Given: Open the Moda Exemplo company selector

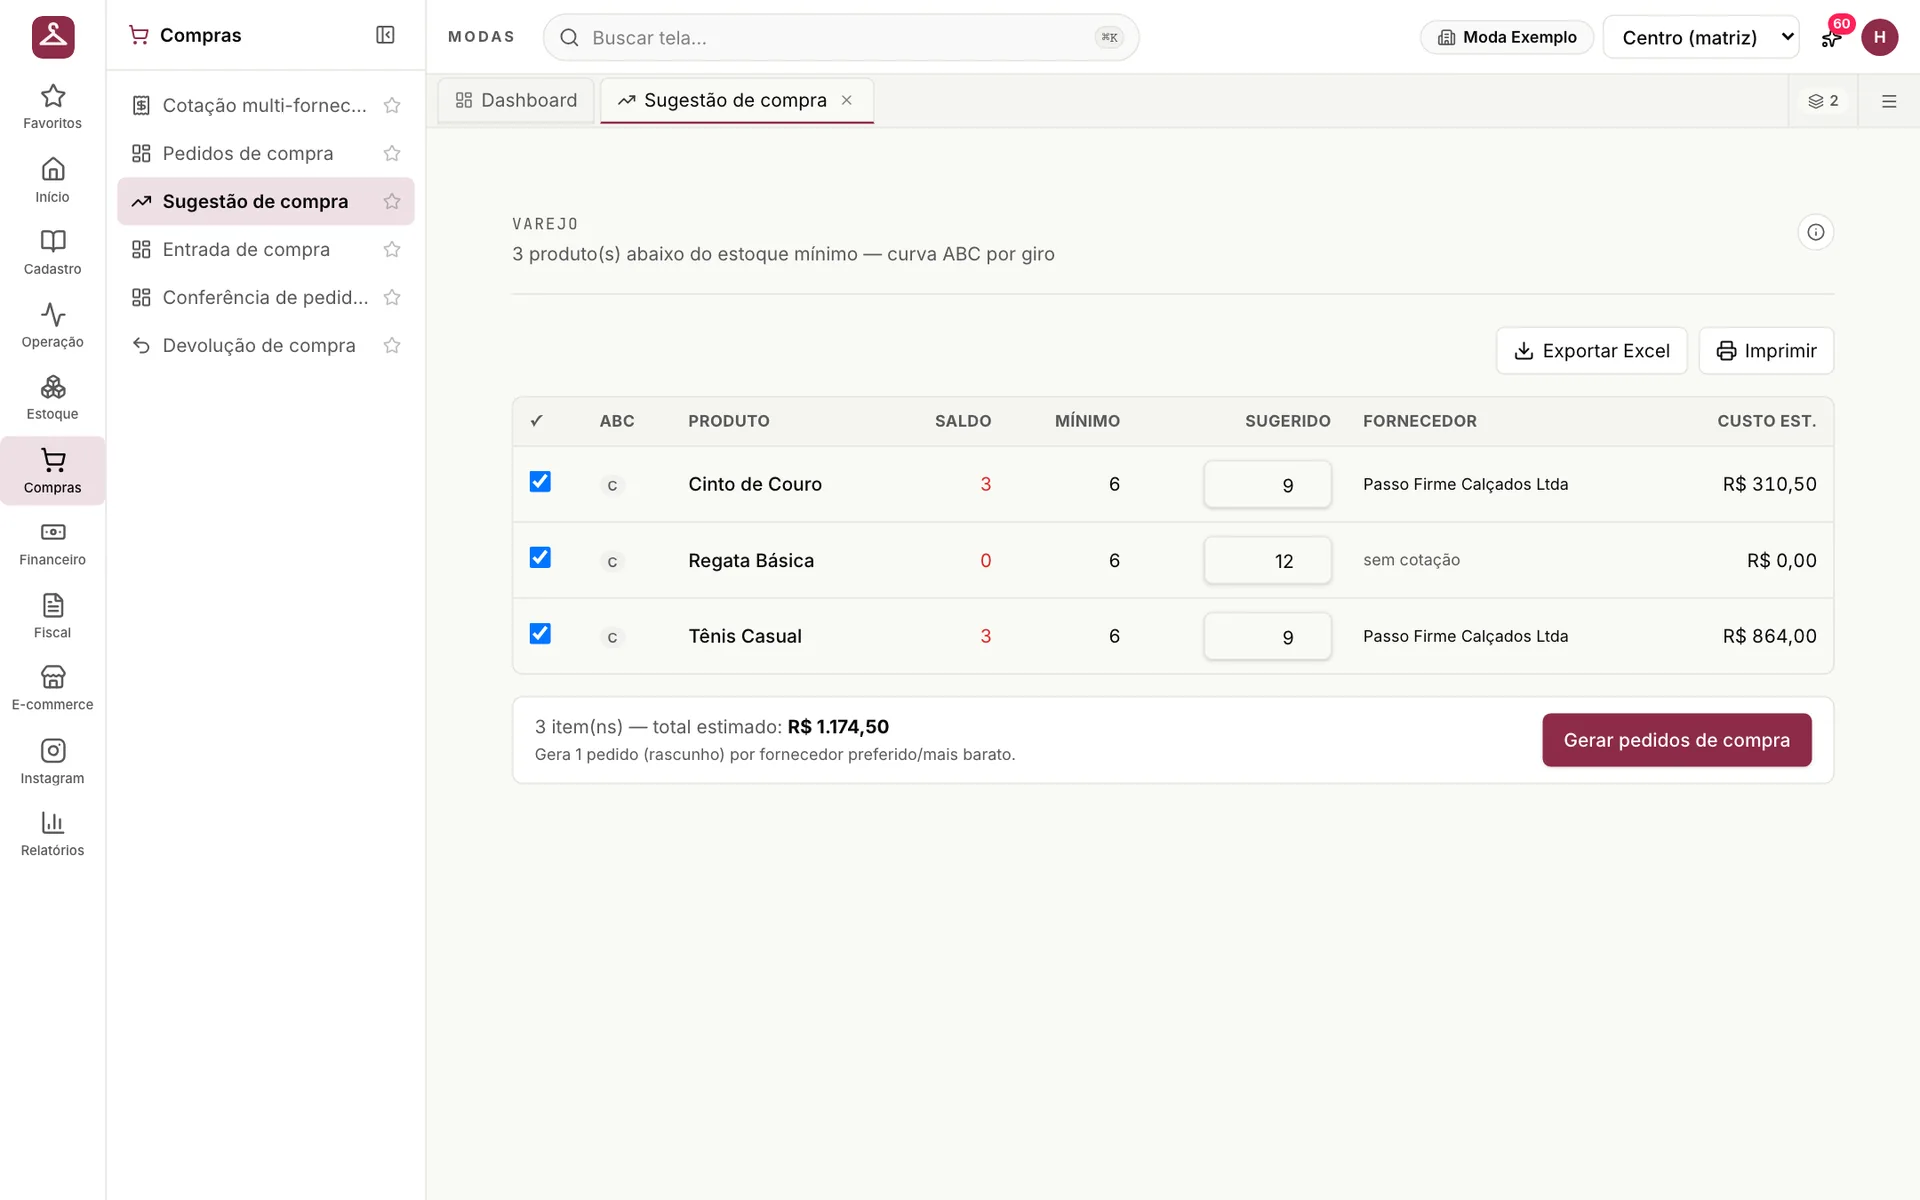Looking at the screenshot, I should (x=1506, y=37).
